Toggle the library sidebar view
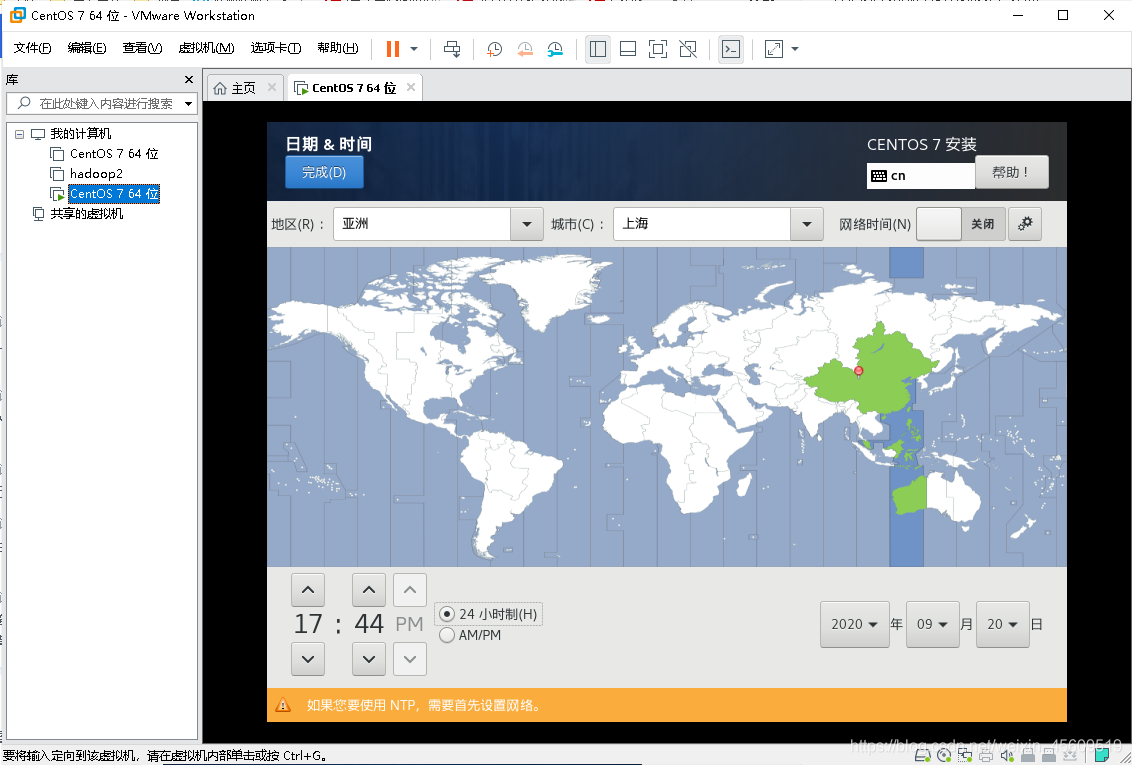Screen dimensions: 1132x765 [x=598, y=49]
